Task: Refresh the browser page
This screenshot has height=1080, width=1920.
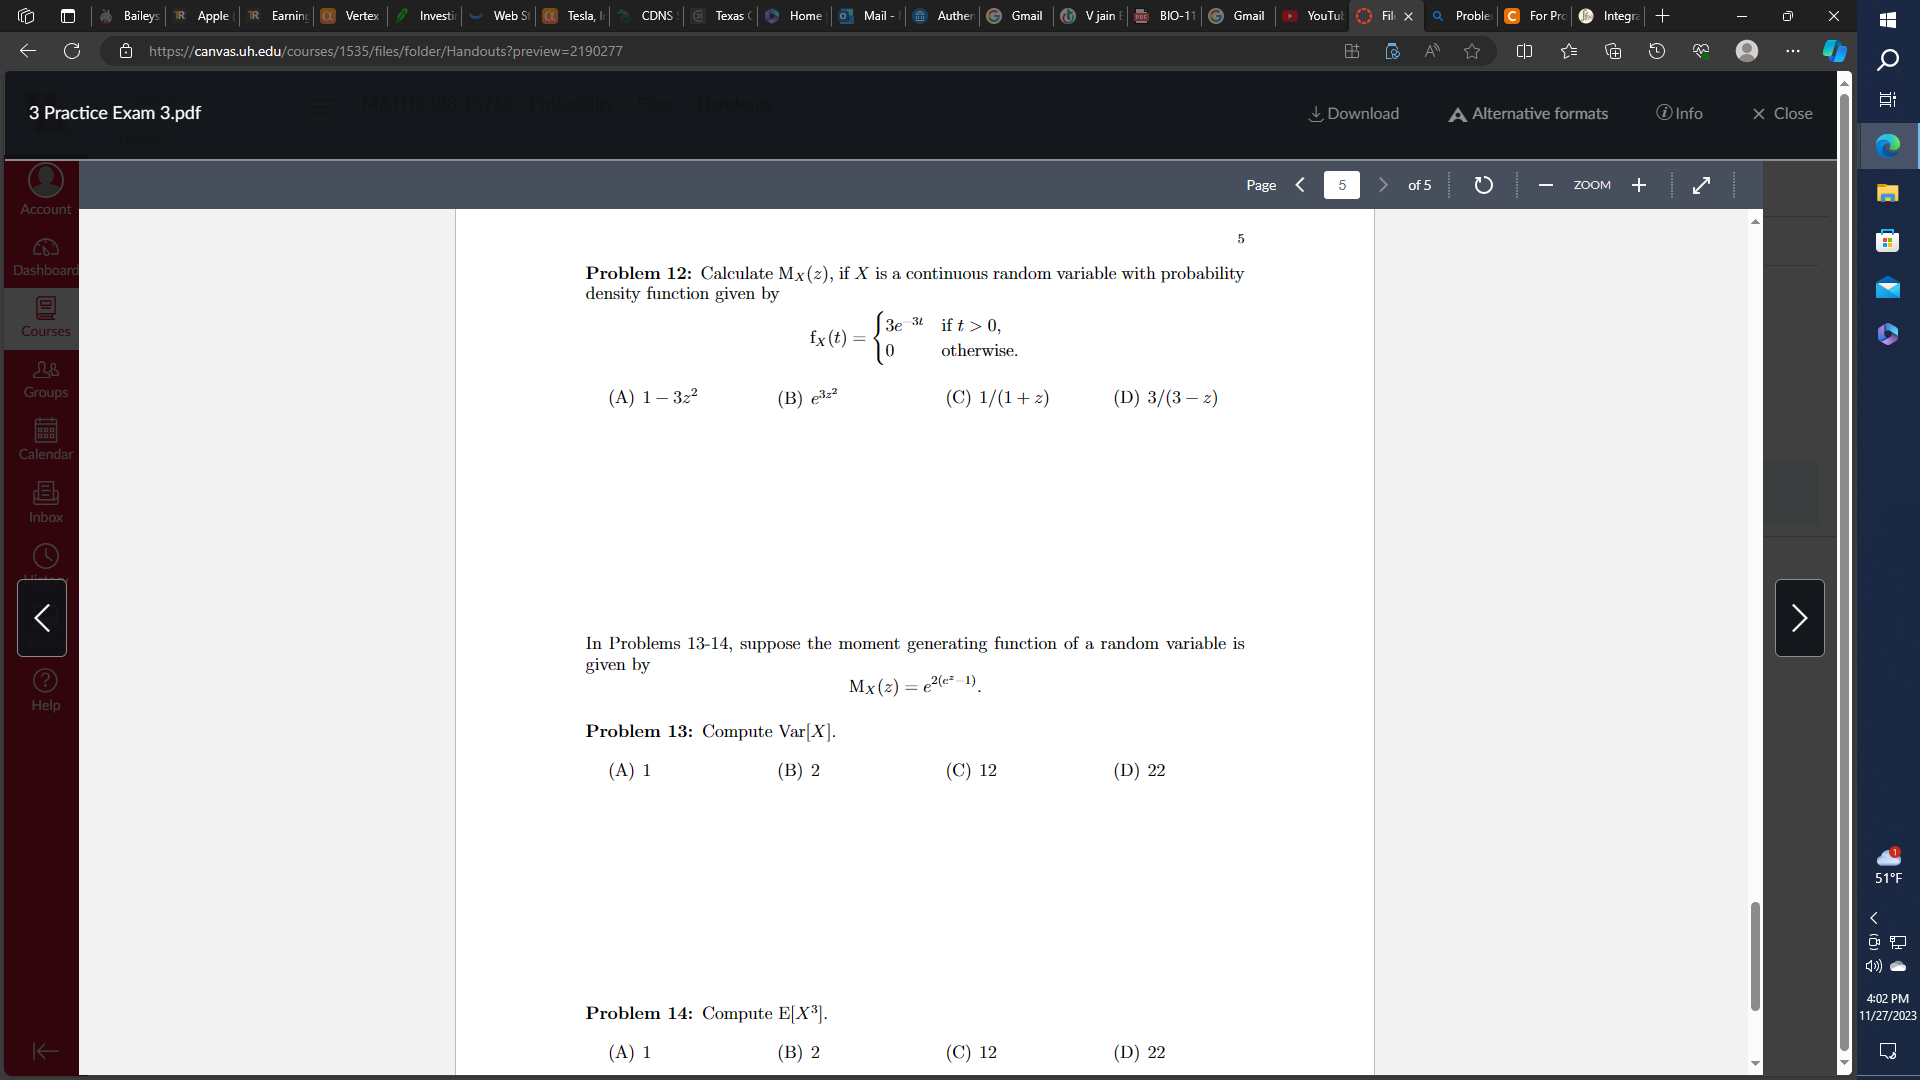Action: coord(72,51)
